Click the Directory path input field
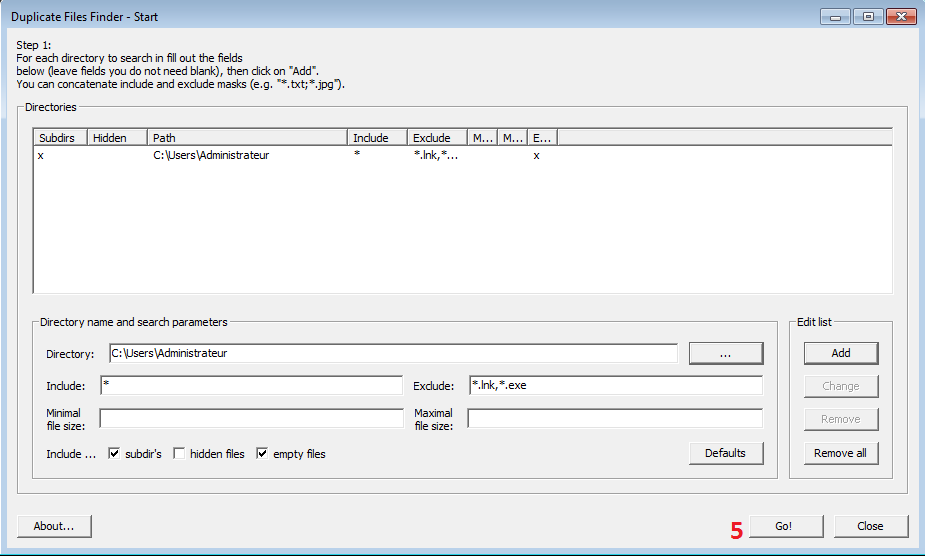 [392, 354]
